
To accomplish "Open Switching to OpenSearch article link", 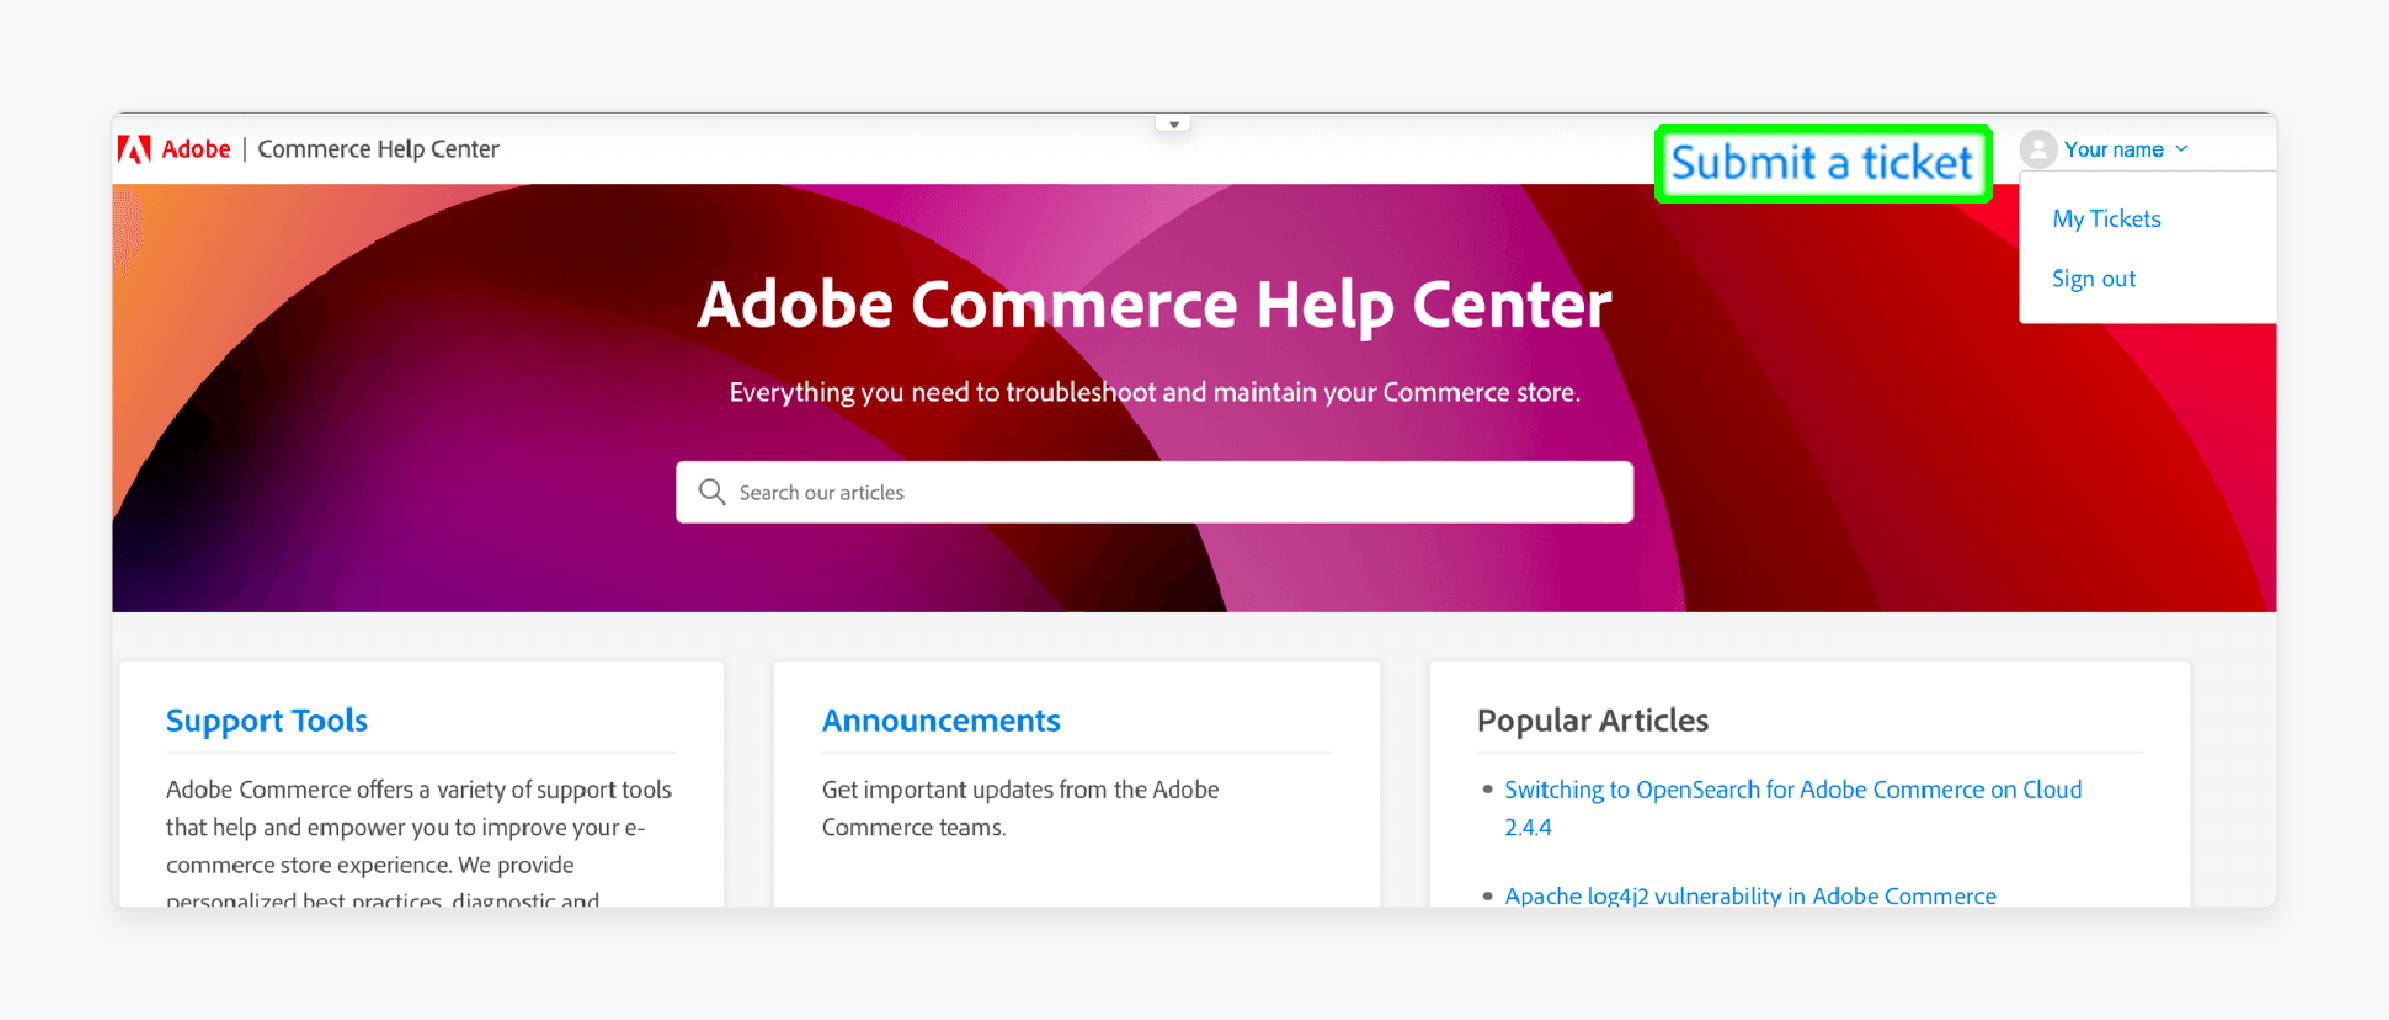I will [x=1793, y=808].
